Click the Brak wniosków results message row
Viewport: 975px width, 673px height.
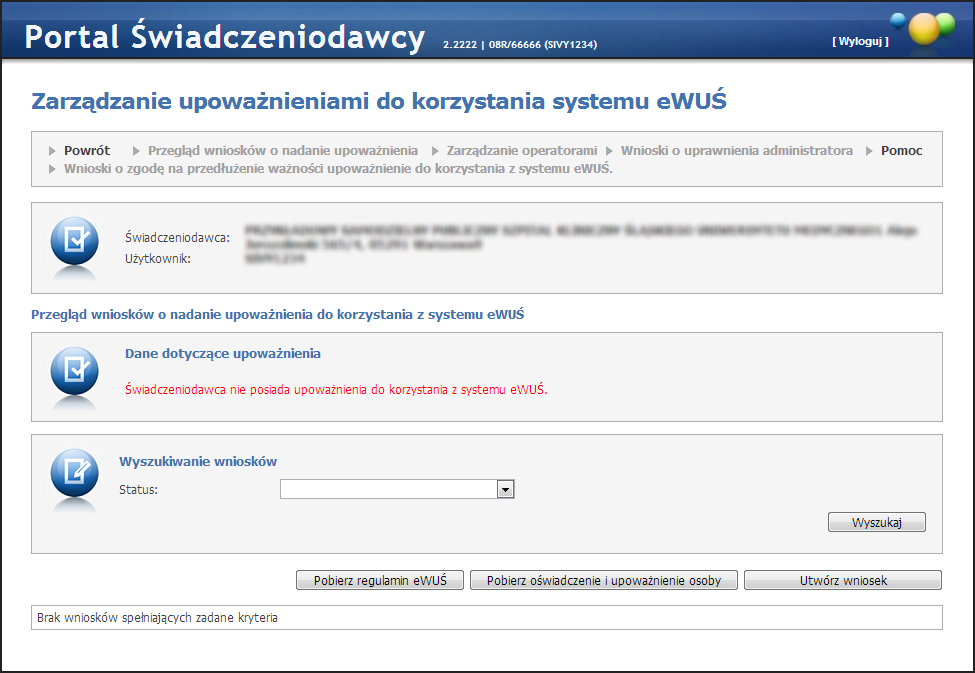coord(487,618)
